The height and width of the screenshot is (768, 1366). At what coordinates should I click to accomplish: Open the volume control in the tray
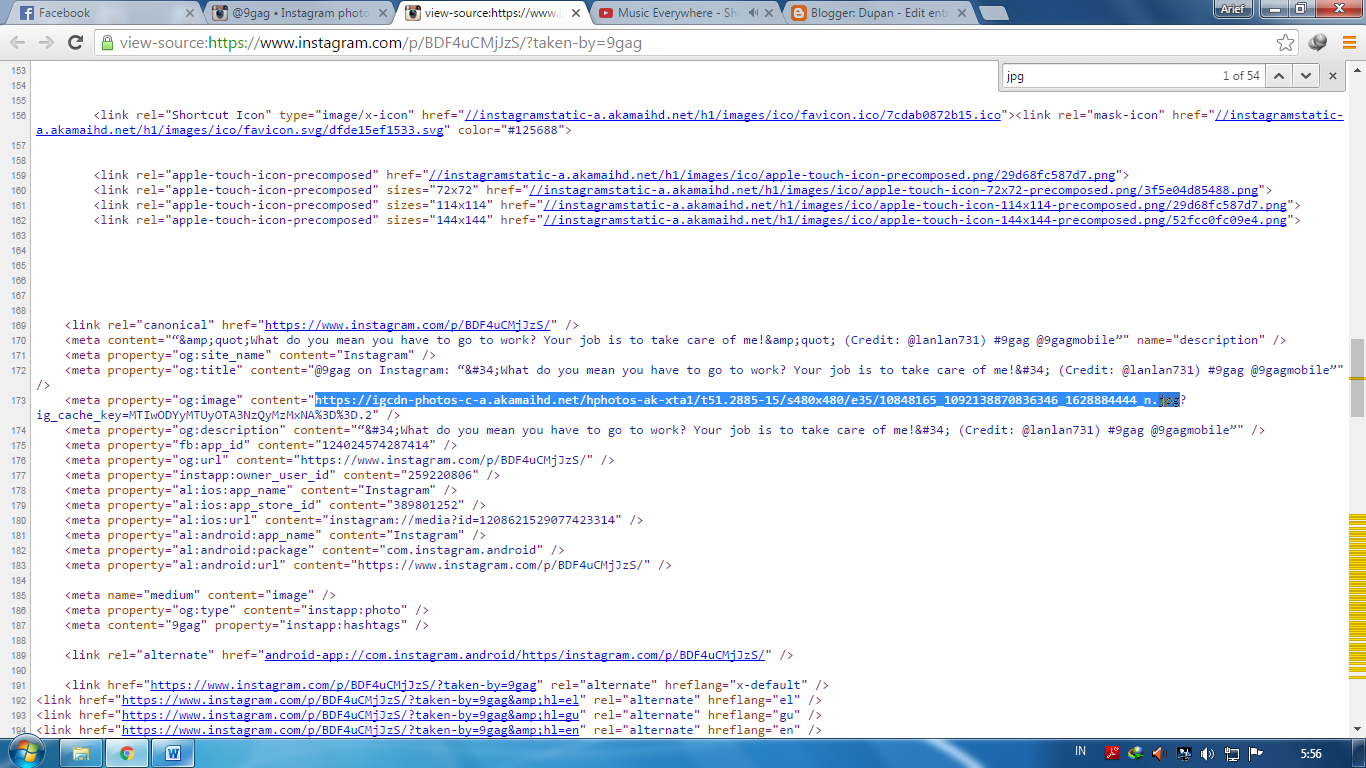click(x=1207, y=753)
